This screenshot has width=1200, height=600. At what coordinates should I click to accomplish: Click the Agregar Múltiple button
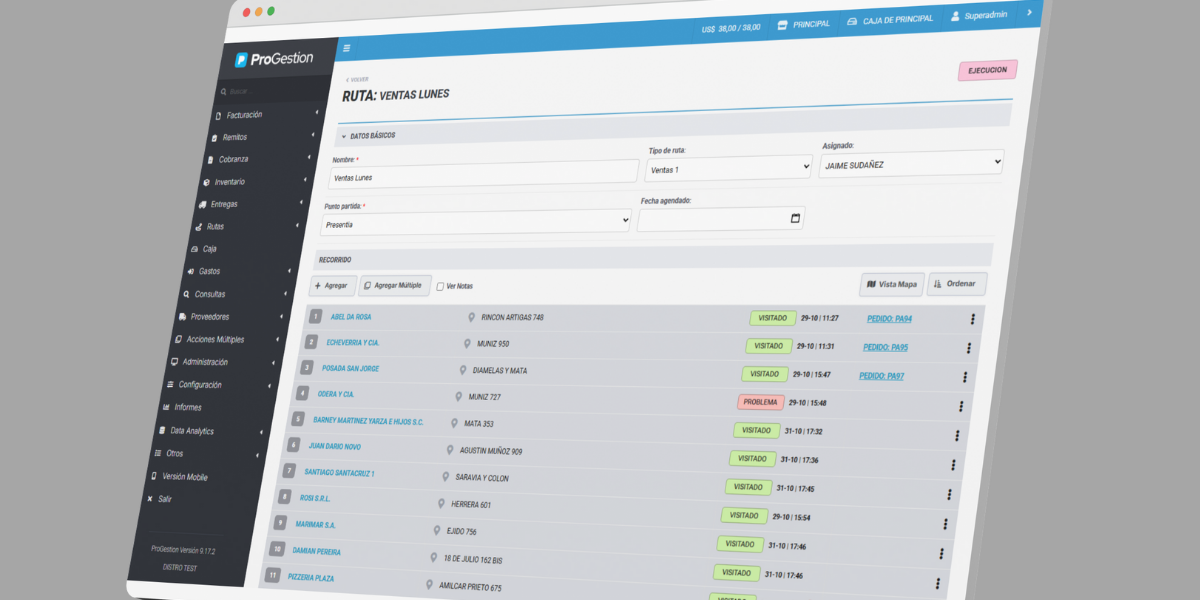click(x=396, y=285)
